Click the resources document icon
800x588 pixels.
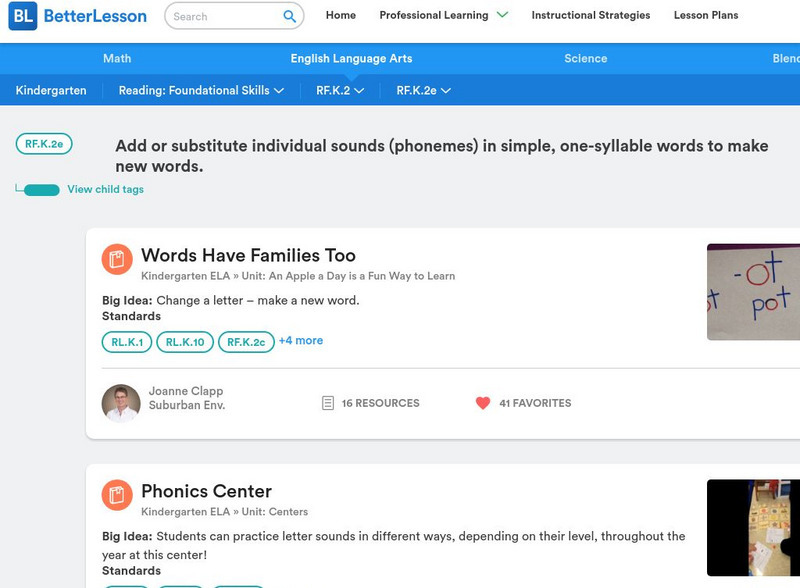(327, 403)
